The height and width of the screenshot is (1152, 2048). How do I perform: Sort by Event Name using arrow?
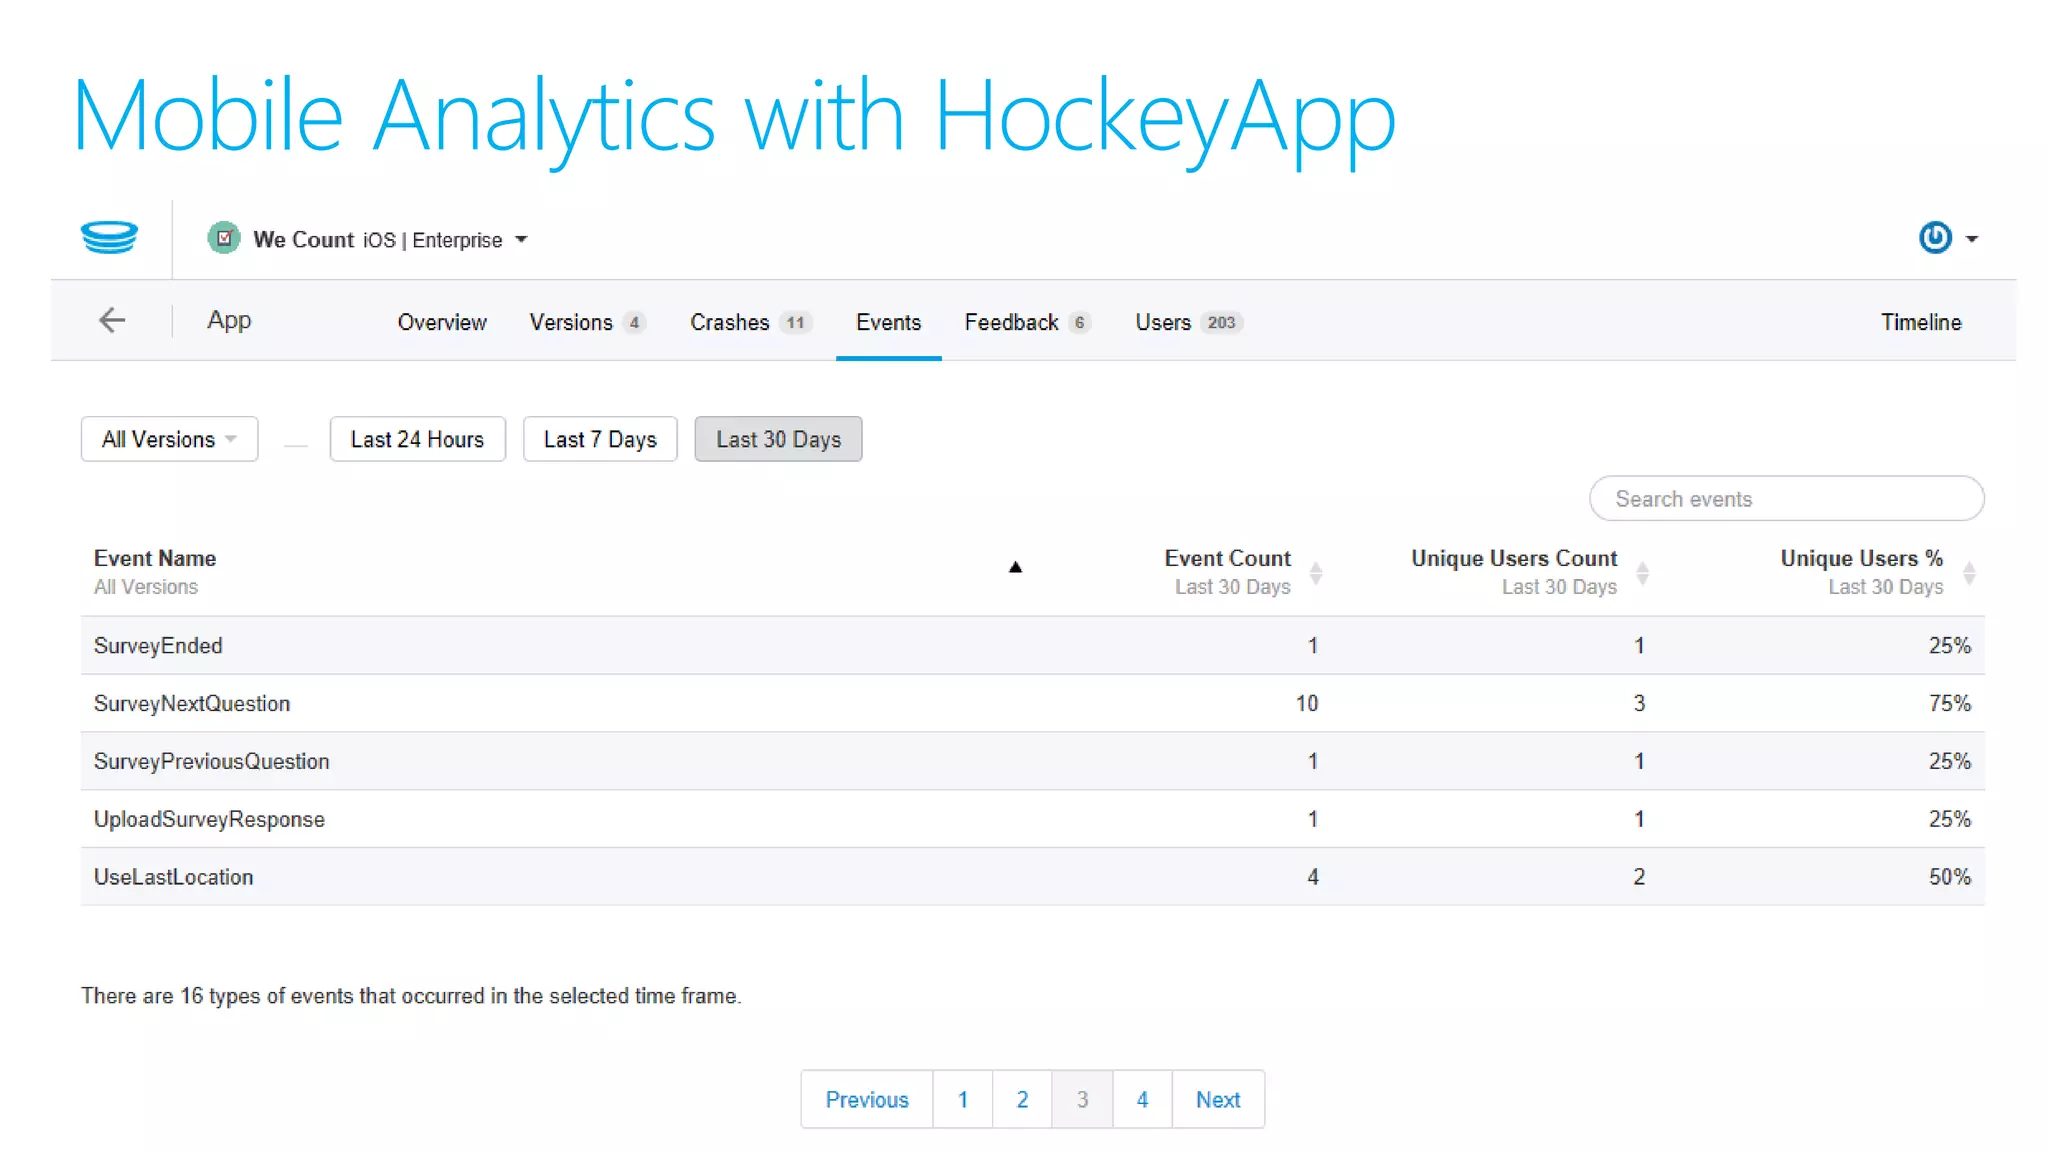[1015, 567]
